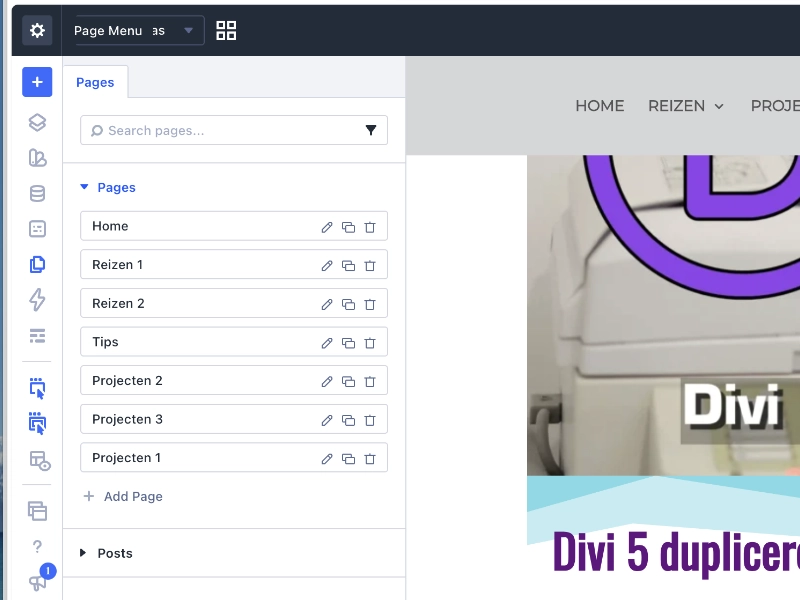800x600 pixels.
Task: Delete the Tips page
Action: [x=370, y=343]
